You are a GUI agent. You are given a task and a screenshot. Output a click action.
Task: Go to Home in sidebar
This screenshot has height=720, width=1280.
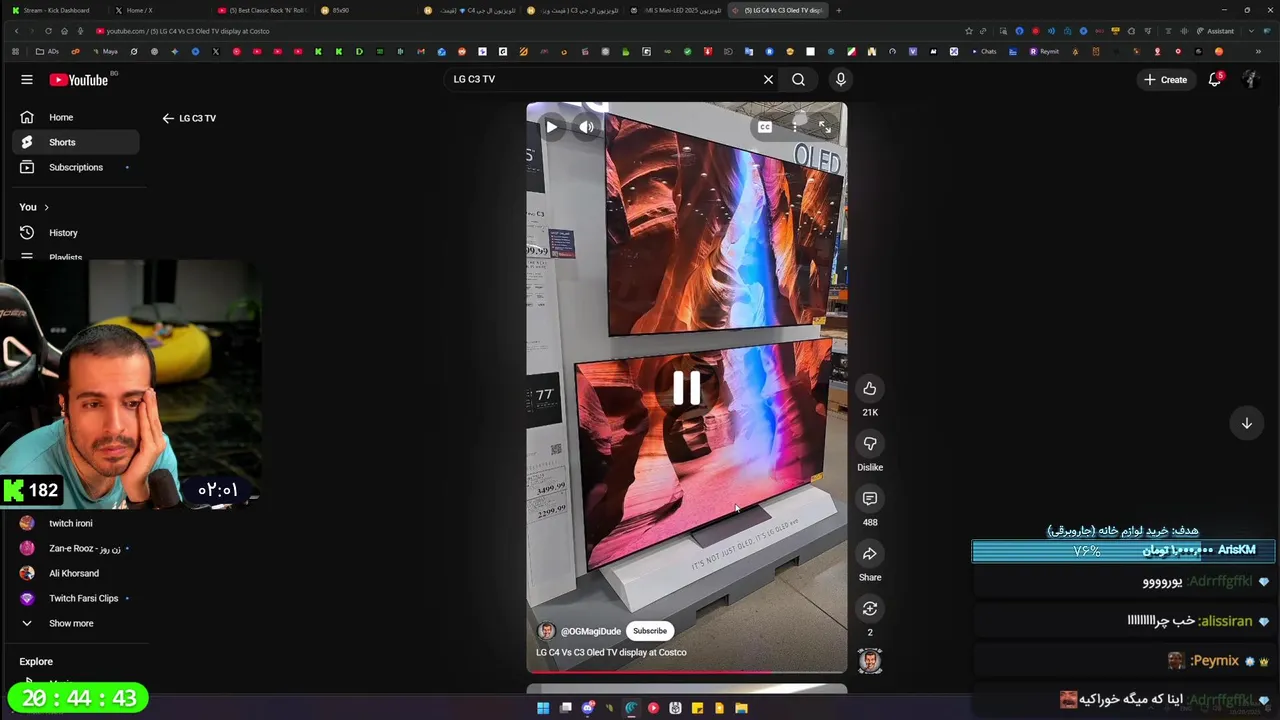[76, 117]
